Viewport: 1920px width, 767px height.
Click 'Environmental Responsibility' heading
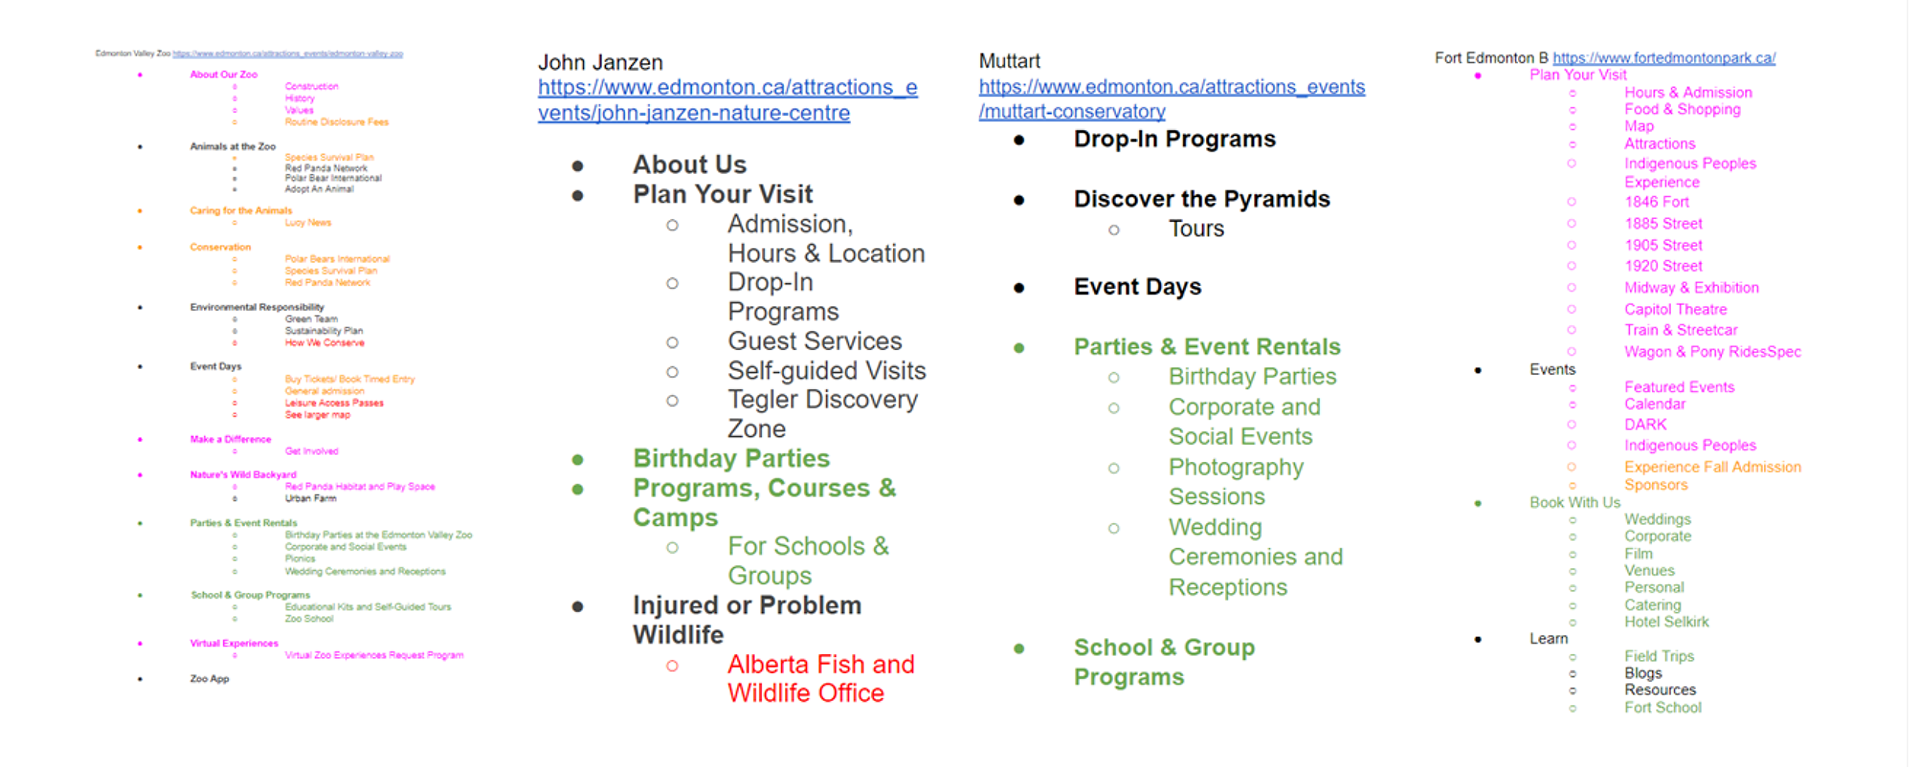257,308
